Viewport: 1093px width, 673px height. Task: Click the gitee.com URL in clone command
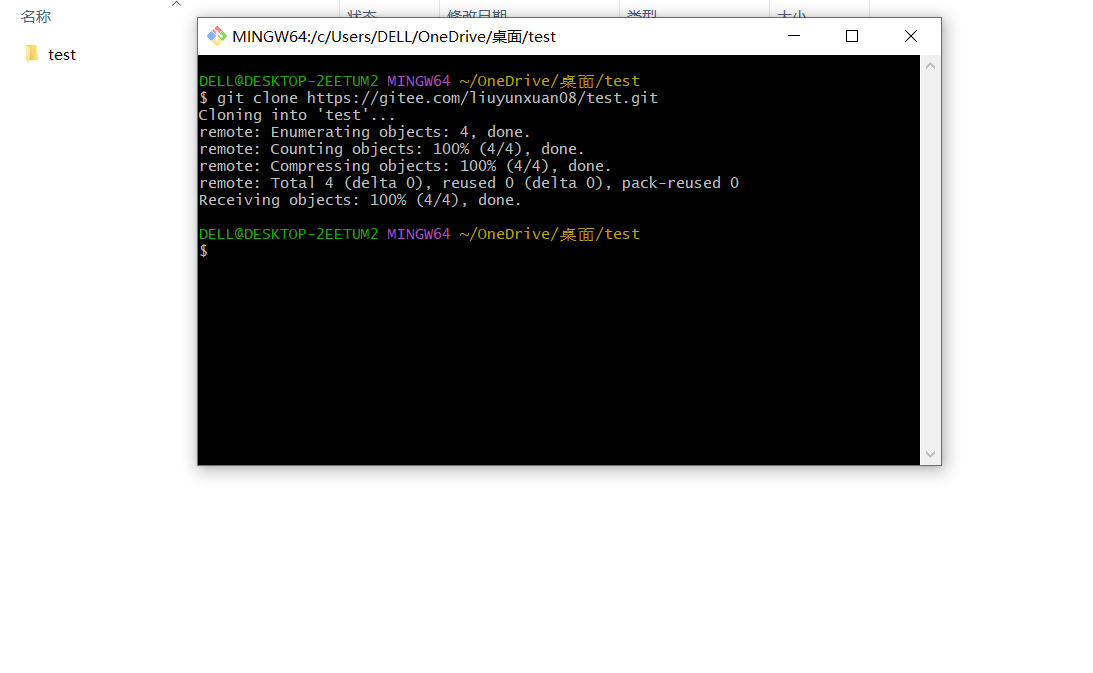coord(482,98)
